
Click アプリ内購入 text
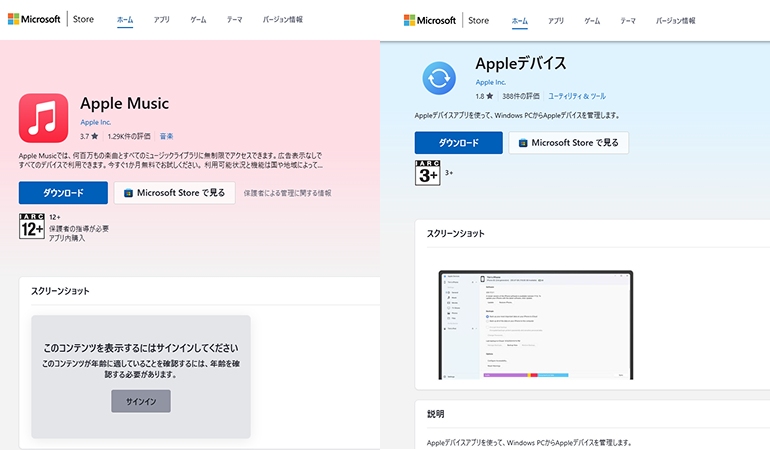(x=67, y=238)
